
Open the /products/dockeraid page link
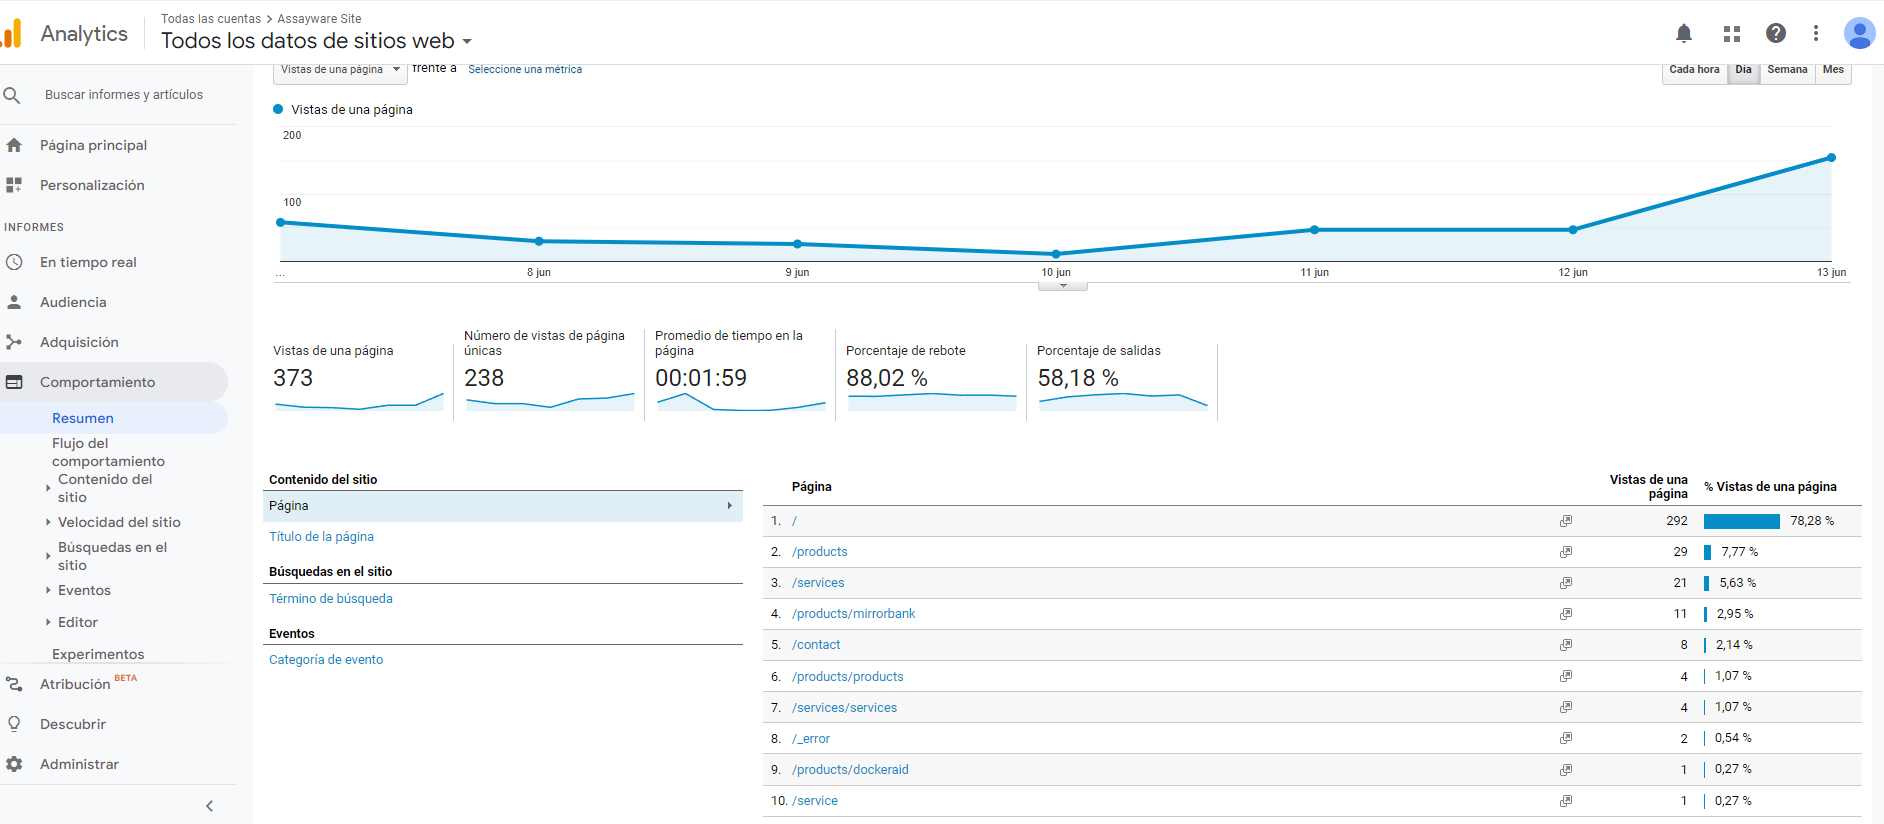[x=850, y=770]
